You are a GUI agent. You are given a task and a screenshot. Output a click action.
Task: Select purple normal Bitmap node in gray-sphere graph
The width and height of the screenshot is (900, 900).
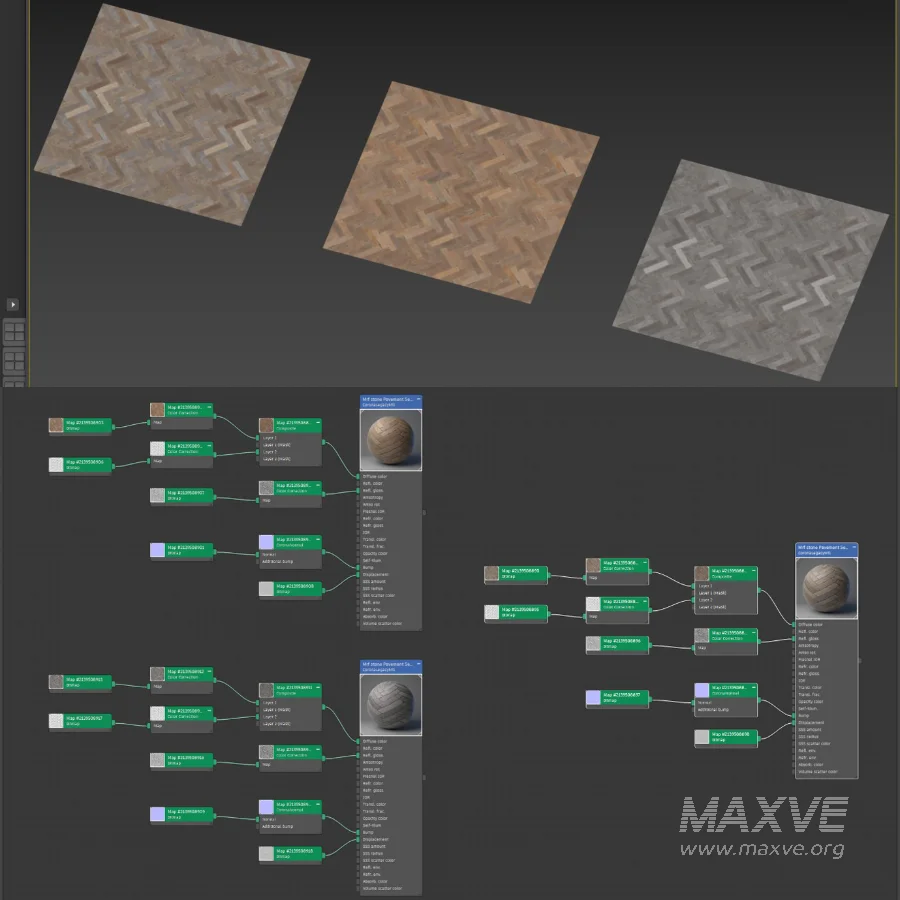click(182, 814)
